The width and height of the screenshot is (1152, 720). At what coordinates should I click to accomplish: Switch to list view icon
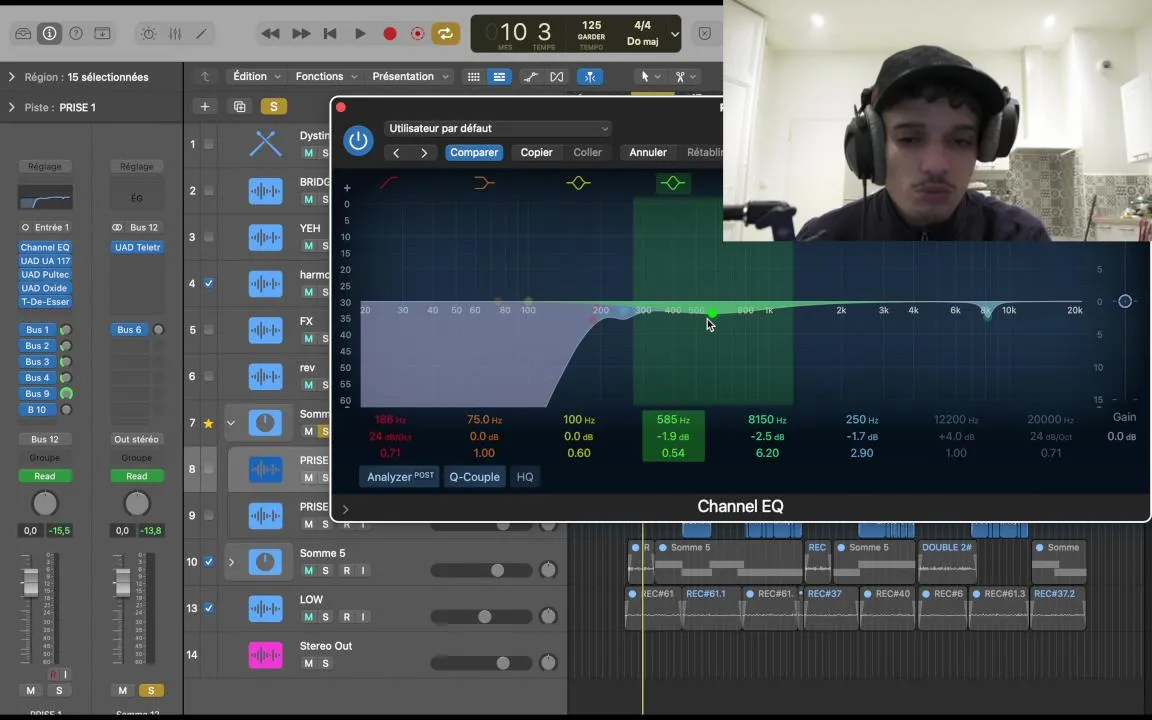[x=499, y=76]
